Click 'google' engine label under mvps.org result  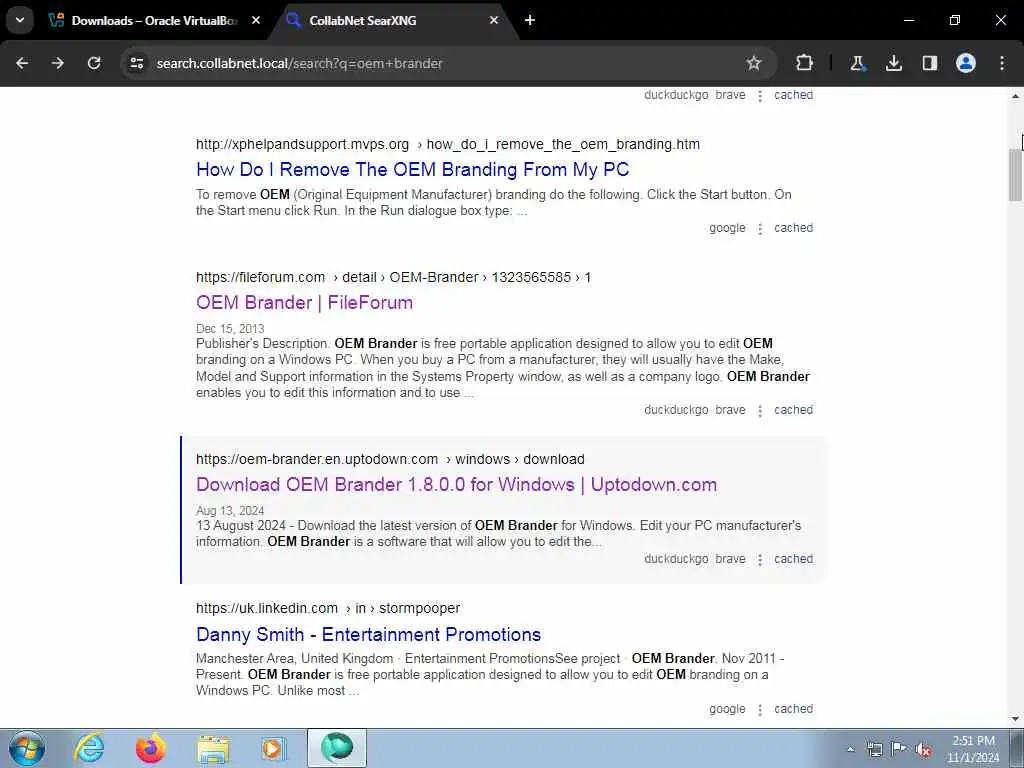[x=727, y=228]
